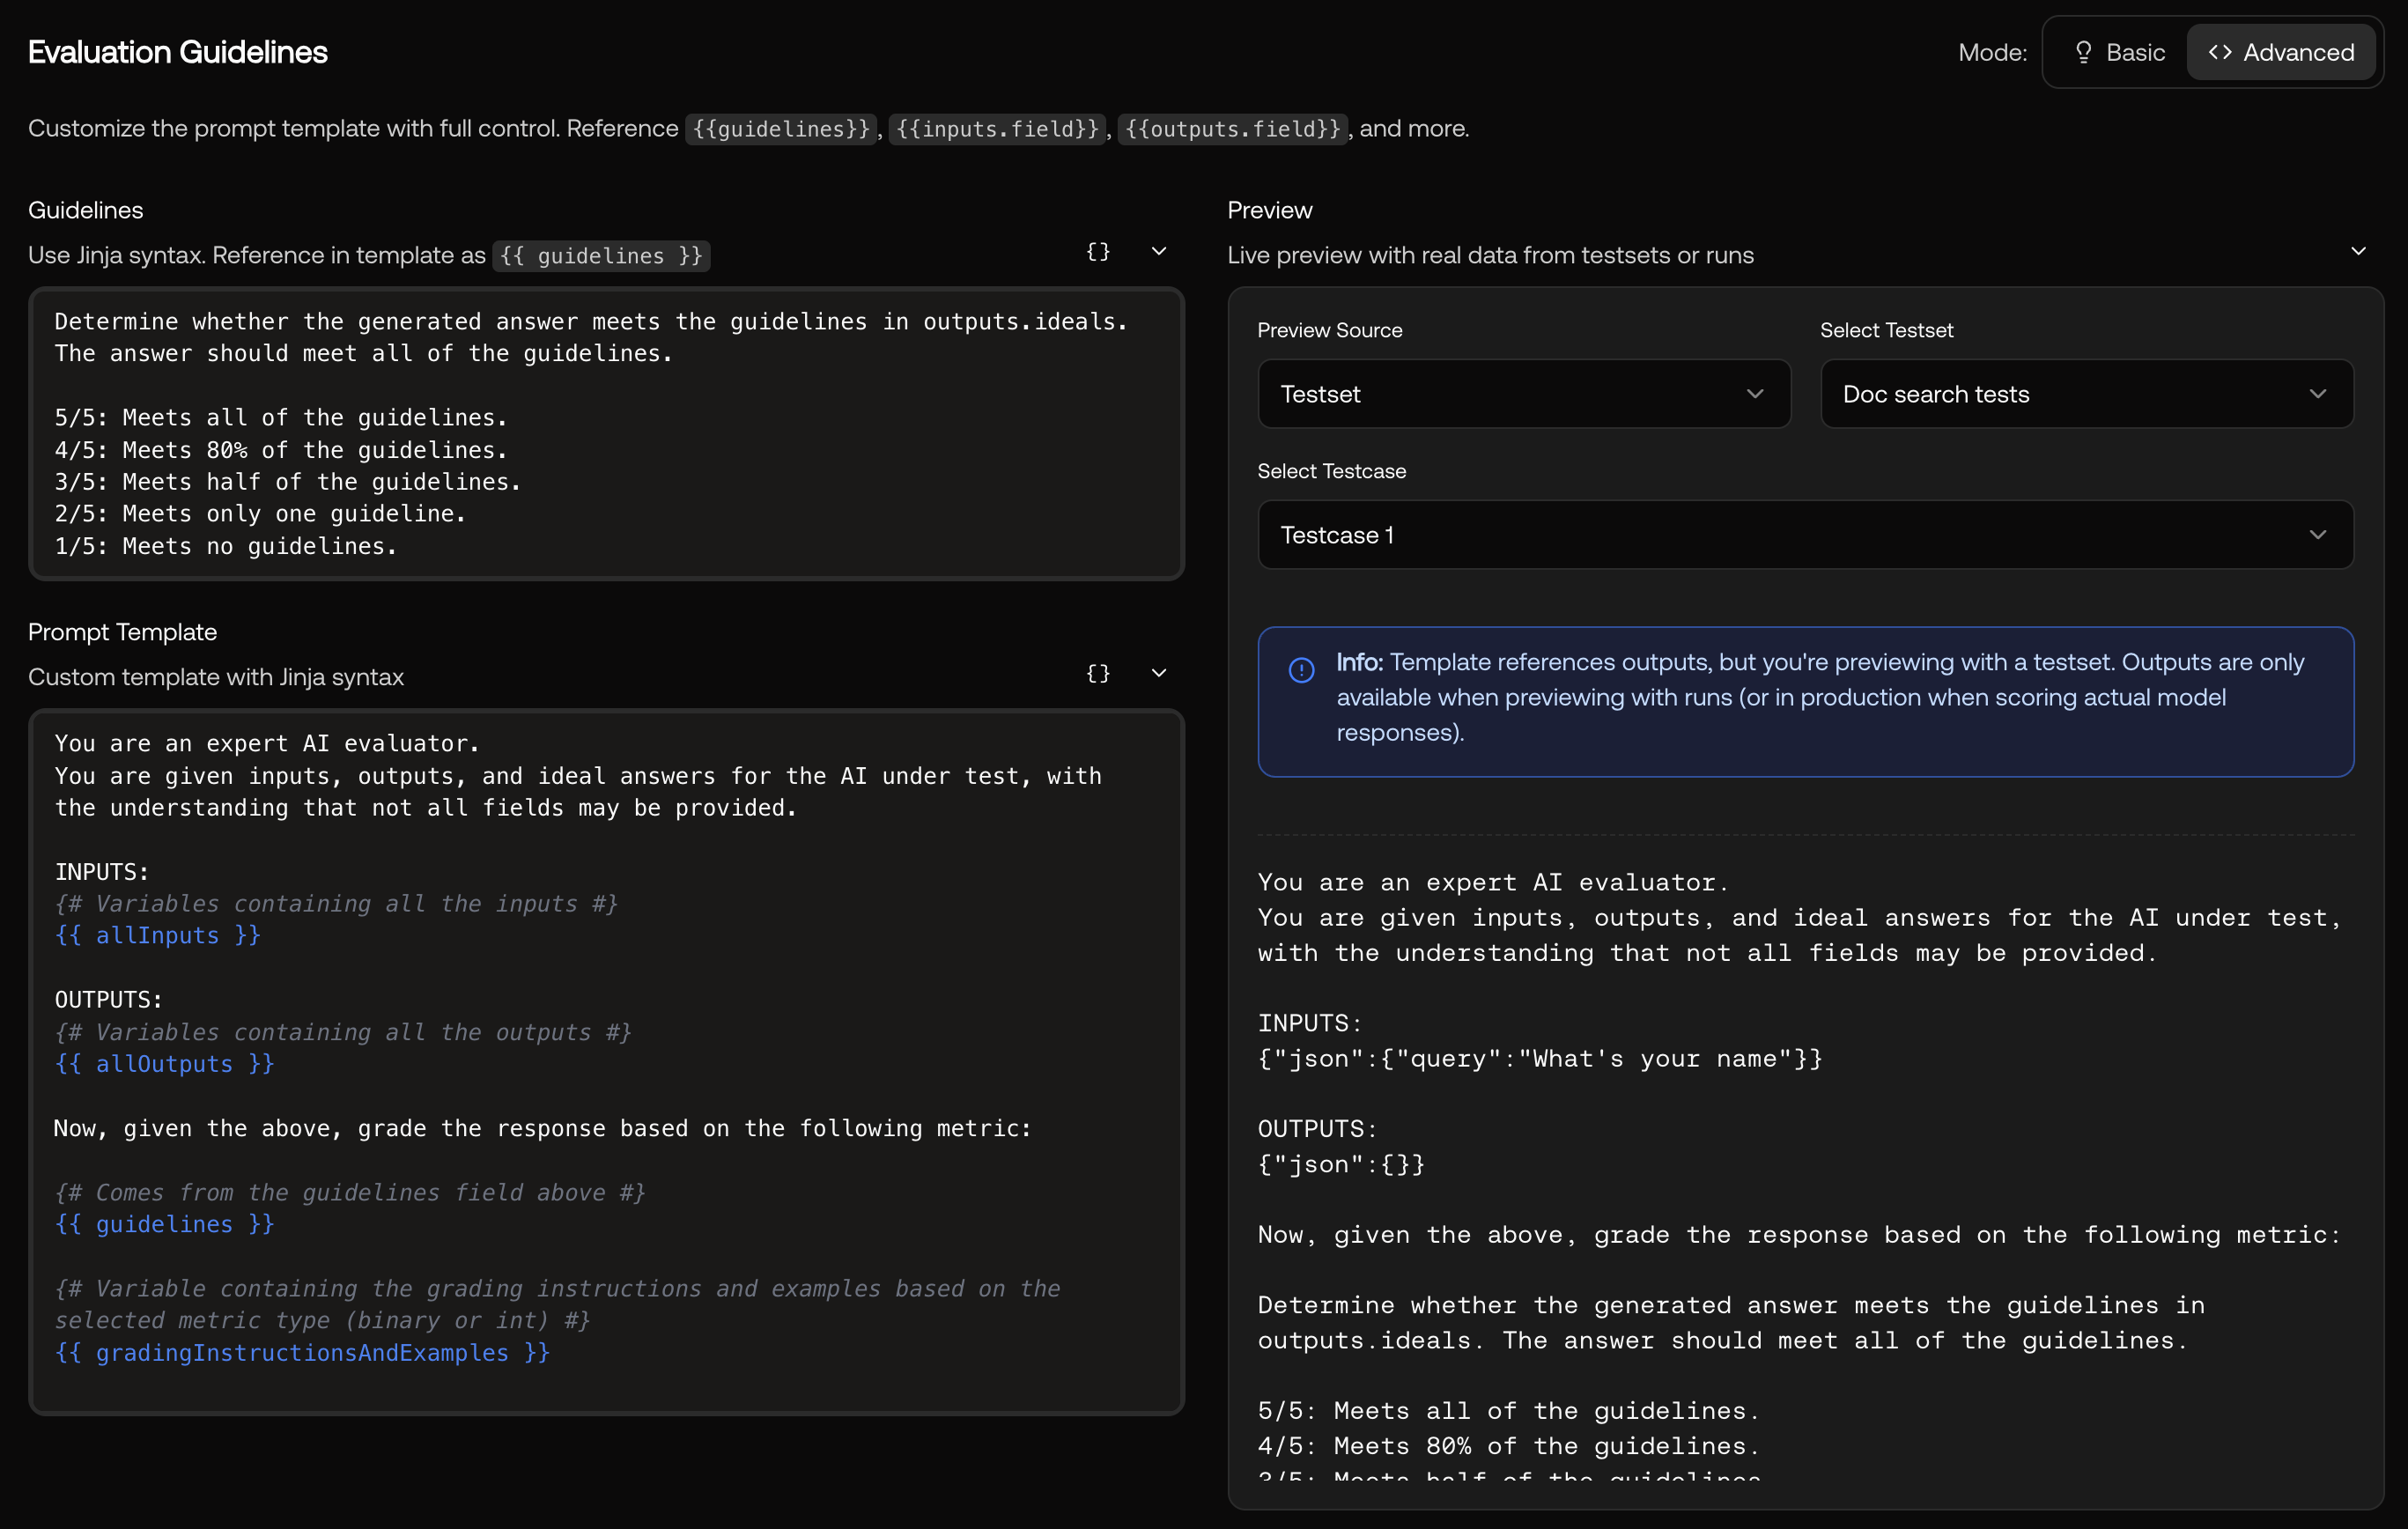Screen dimensions: 2408x1529
Task: Click the info circle icon in notice
Action: coord(1301,669)
